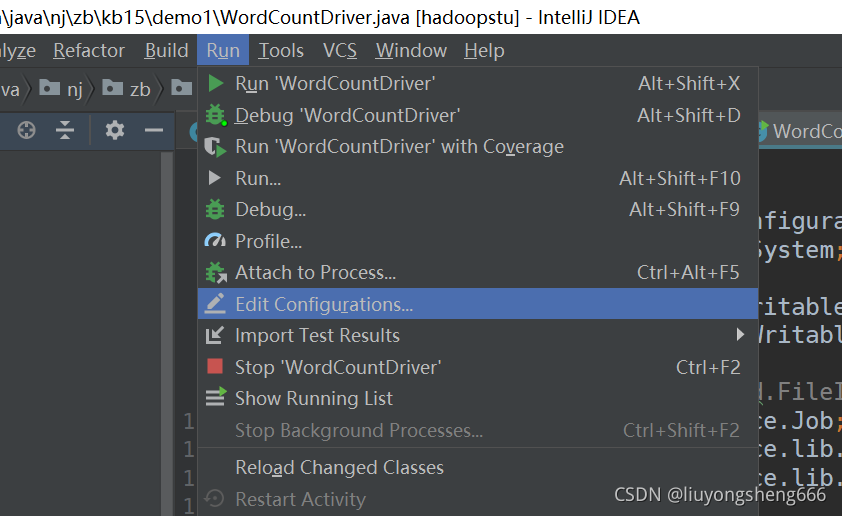Choose the Debug... menu entry
Image resolution: width=842 pixels, height=516 pixels.
(x=478, y=209)
